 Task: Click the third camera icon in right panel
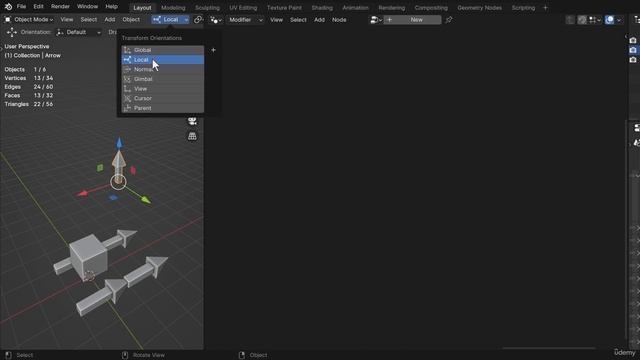[633, 60]
